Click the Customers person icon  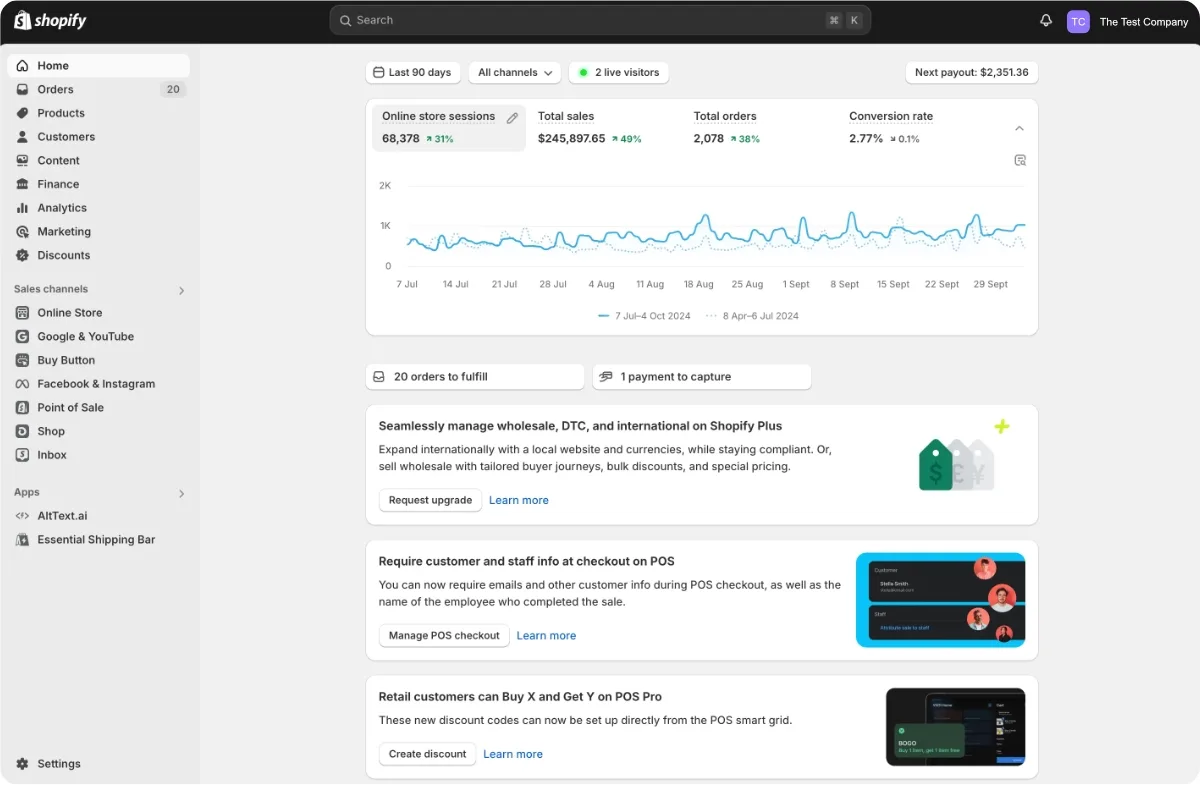pyautogui.click(x=22, y=137)
